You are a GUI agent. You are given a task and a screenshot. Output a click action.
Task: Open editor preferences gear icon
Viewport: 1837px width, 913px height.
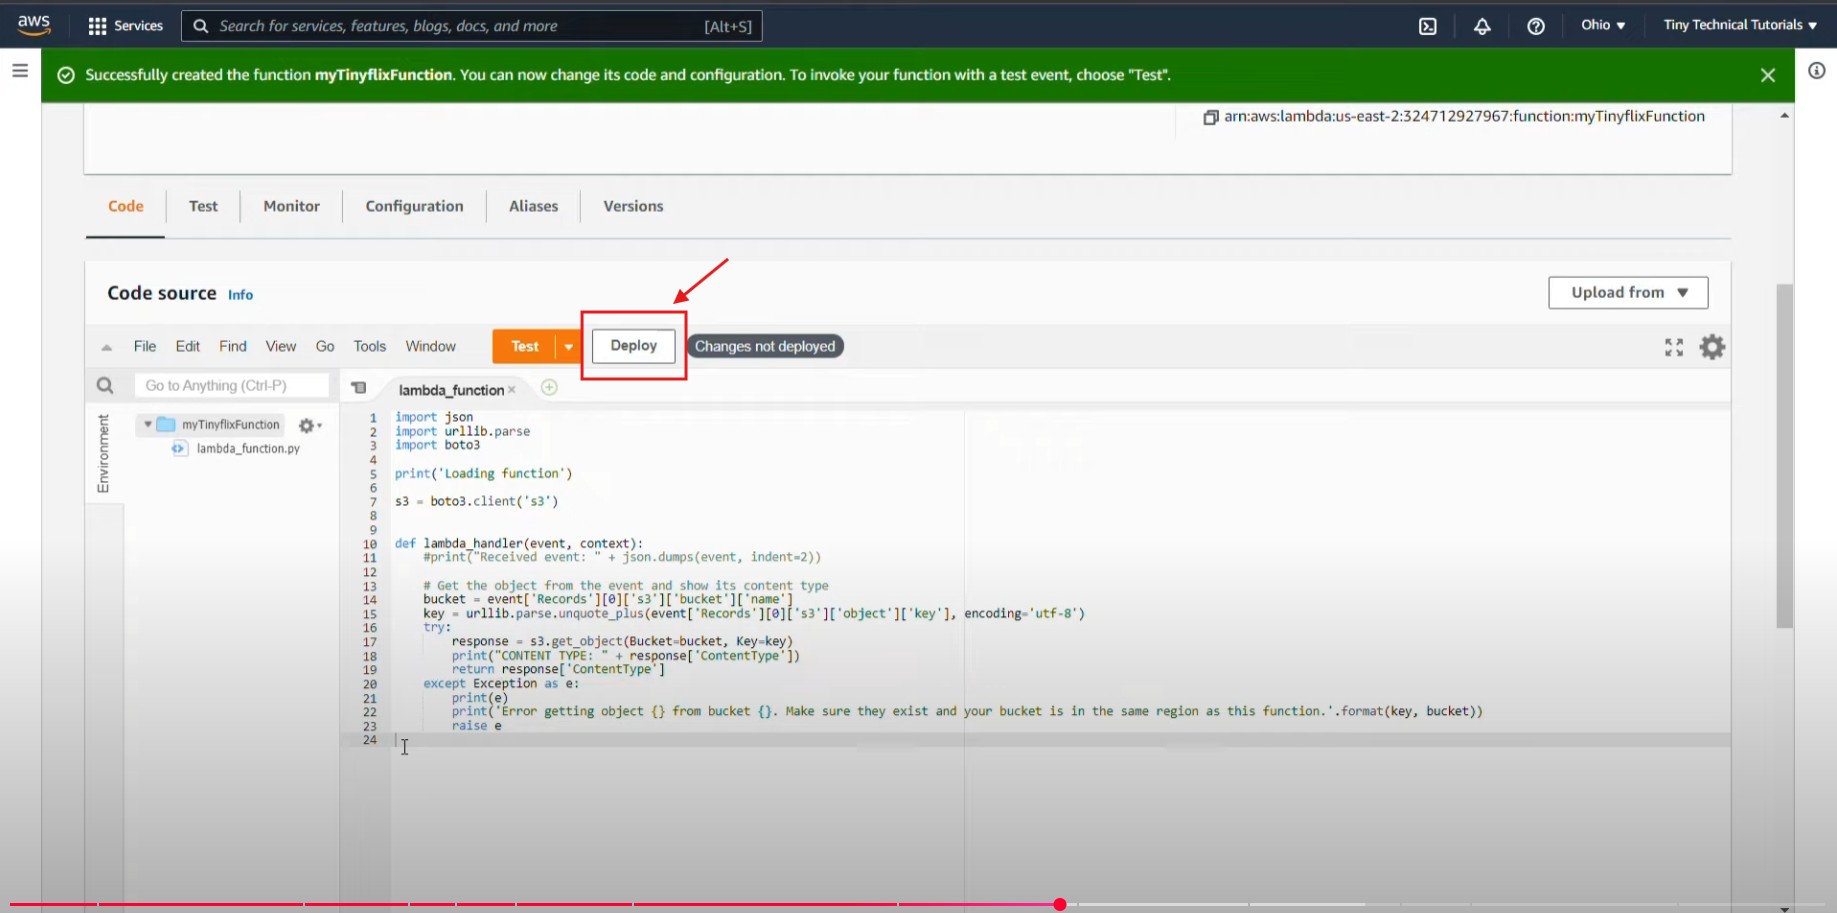pos(1712,347)
